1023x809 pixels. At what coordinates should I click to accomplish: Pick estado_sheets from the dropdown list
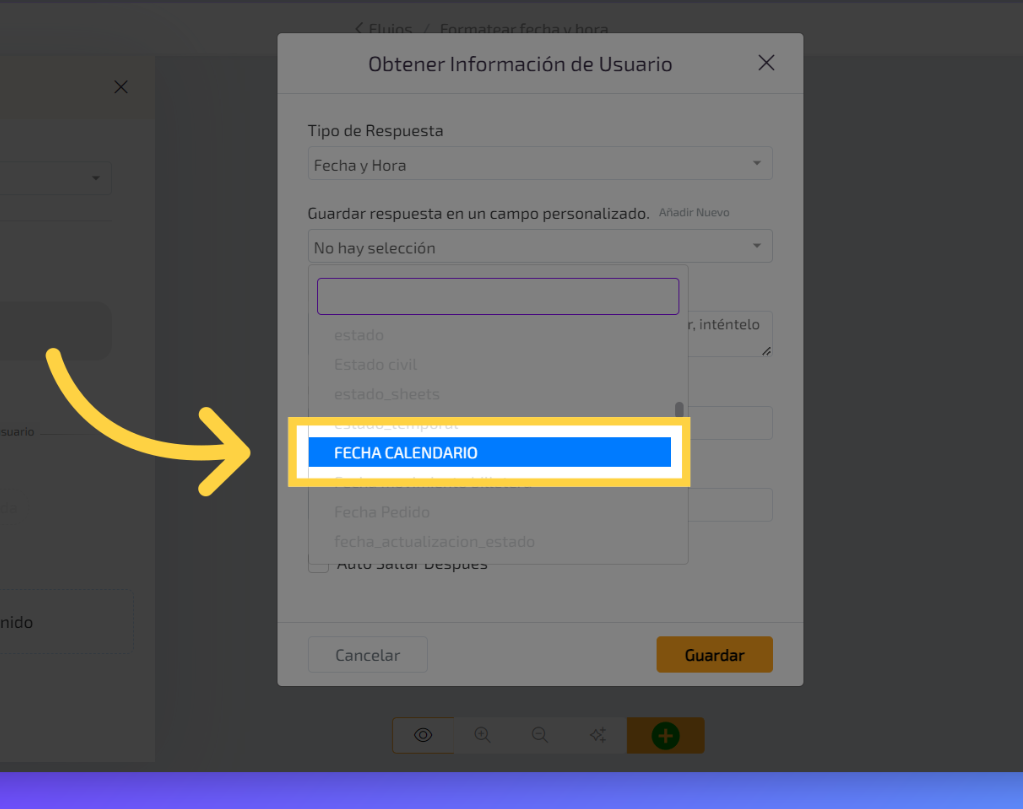click(387, 394)
